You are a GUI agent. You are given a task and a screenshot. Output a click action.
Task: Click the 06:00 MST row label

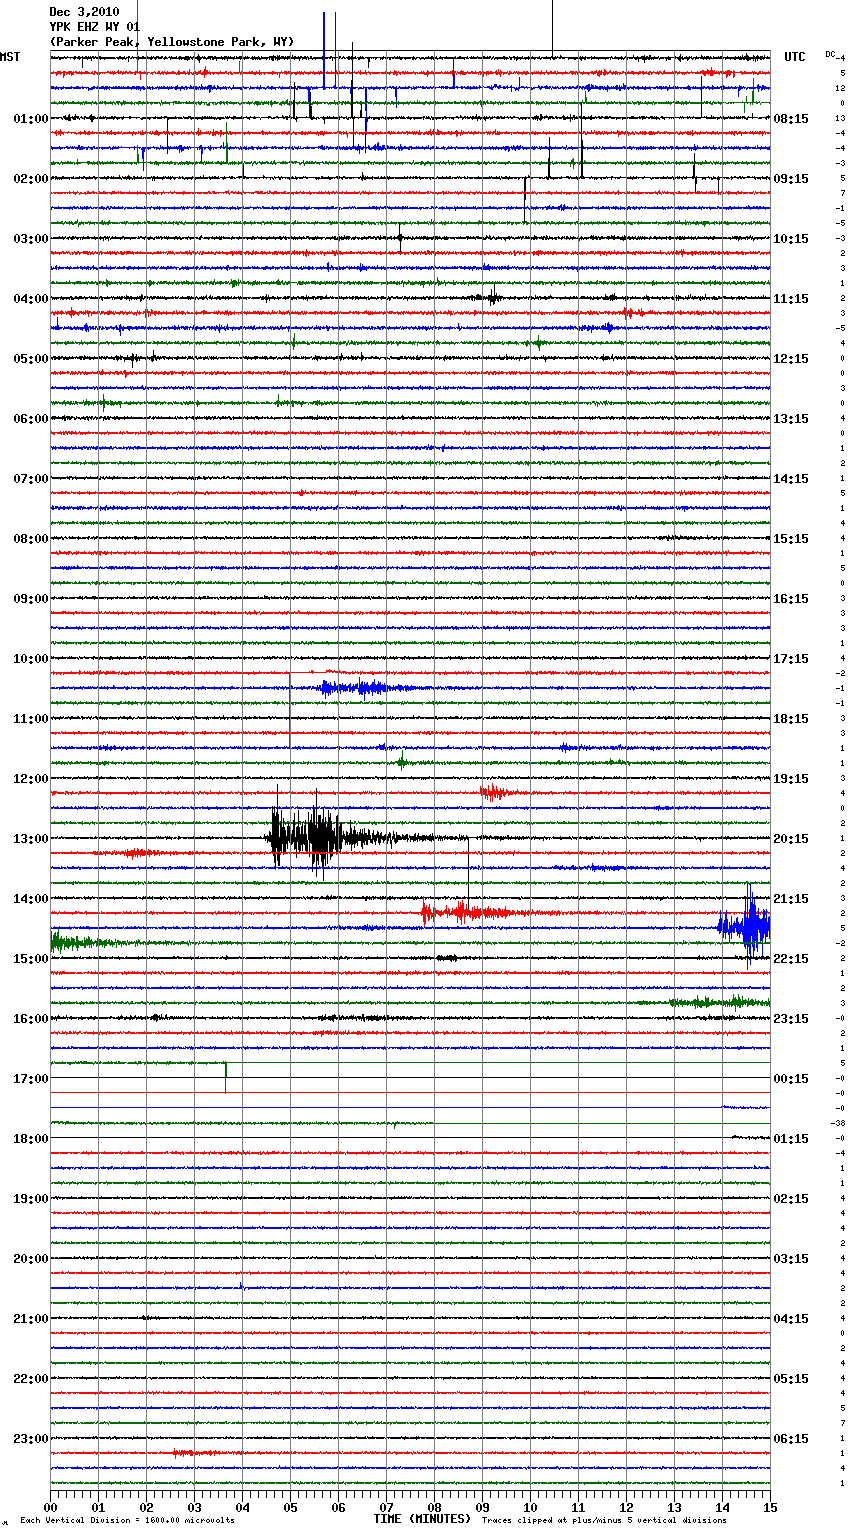coord(31,419)
